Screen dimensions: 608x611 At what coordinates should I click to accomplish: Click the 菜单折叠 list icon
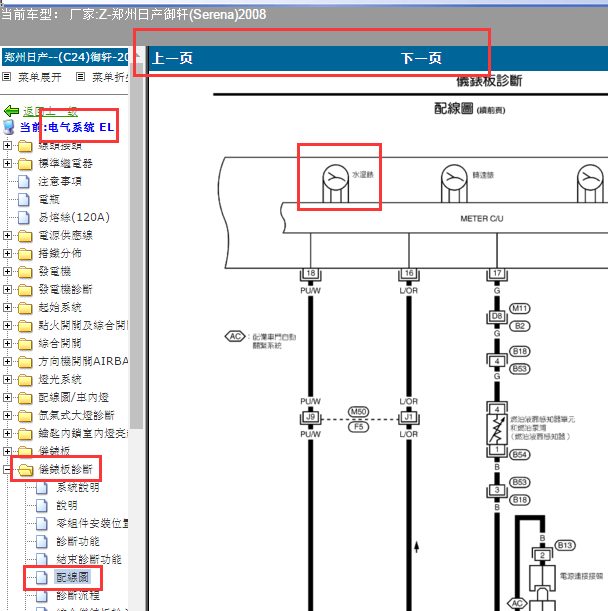click(x=80, y=77)
